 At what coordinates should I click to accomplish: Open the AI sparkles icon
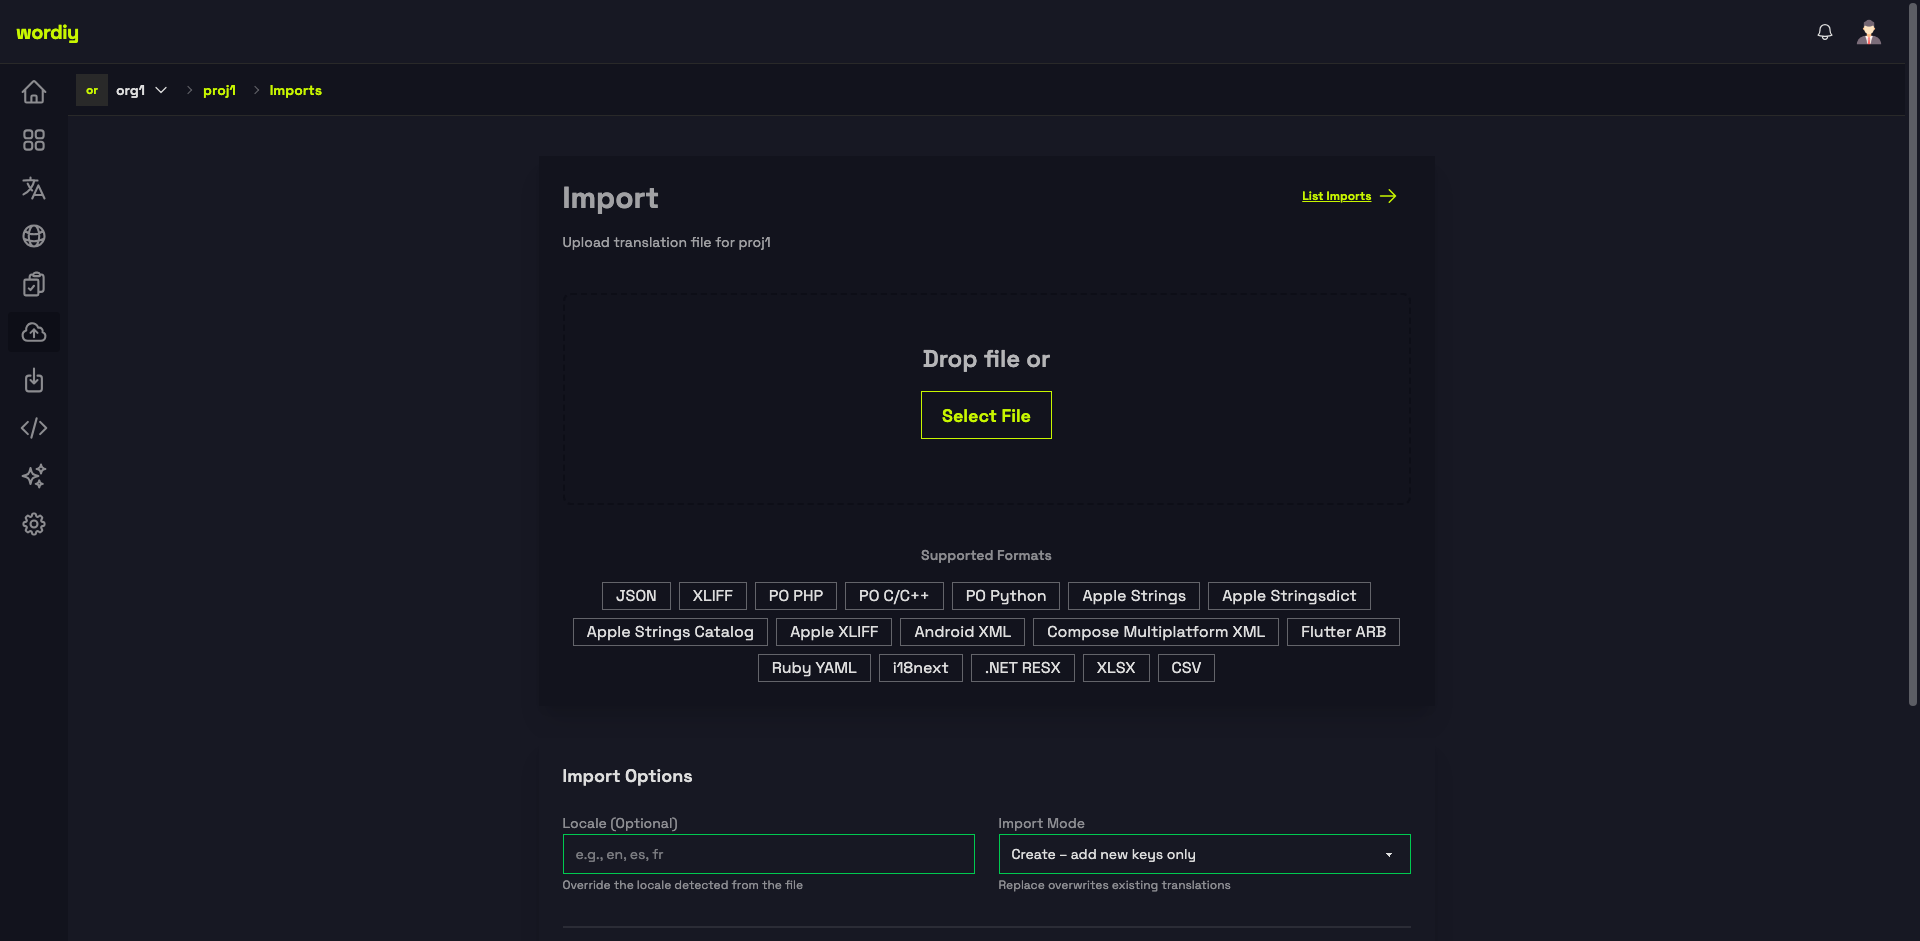click(x=34, y=476)
